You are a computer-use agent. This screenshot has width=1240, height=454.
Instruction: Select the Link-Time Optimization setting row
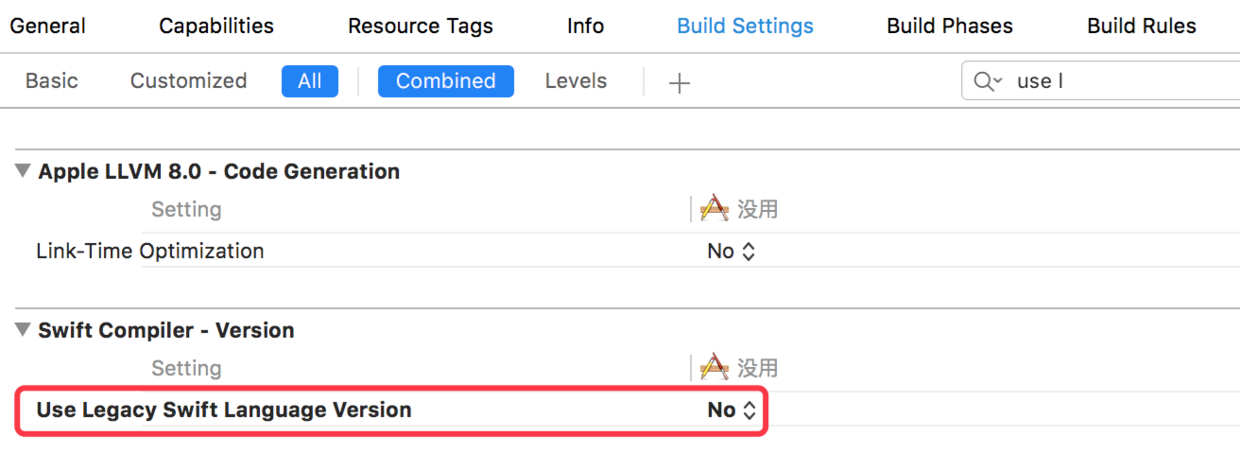150,251
